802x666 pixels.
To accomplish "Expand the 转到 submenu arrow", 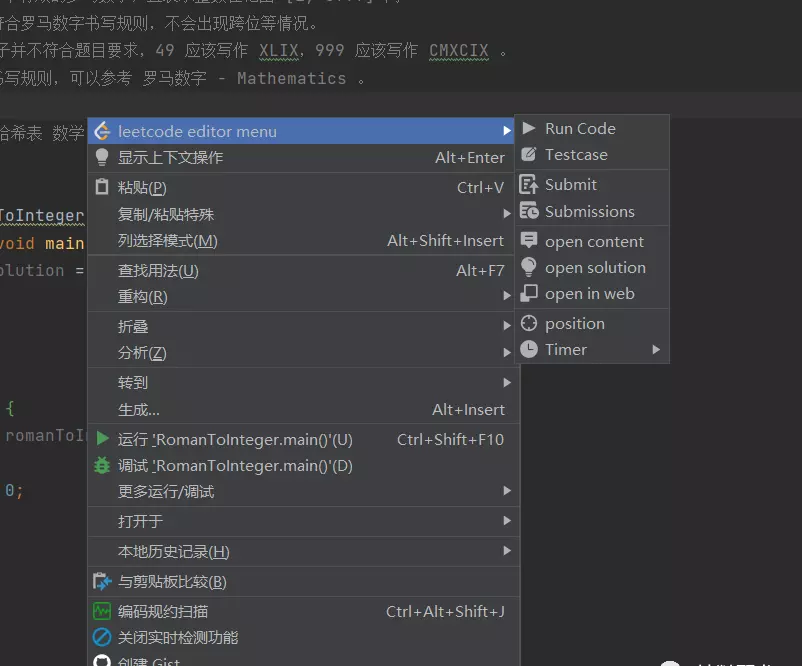I will (x=506, y=382).
